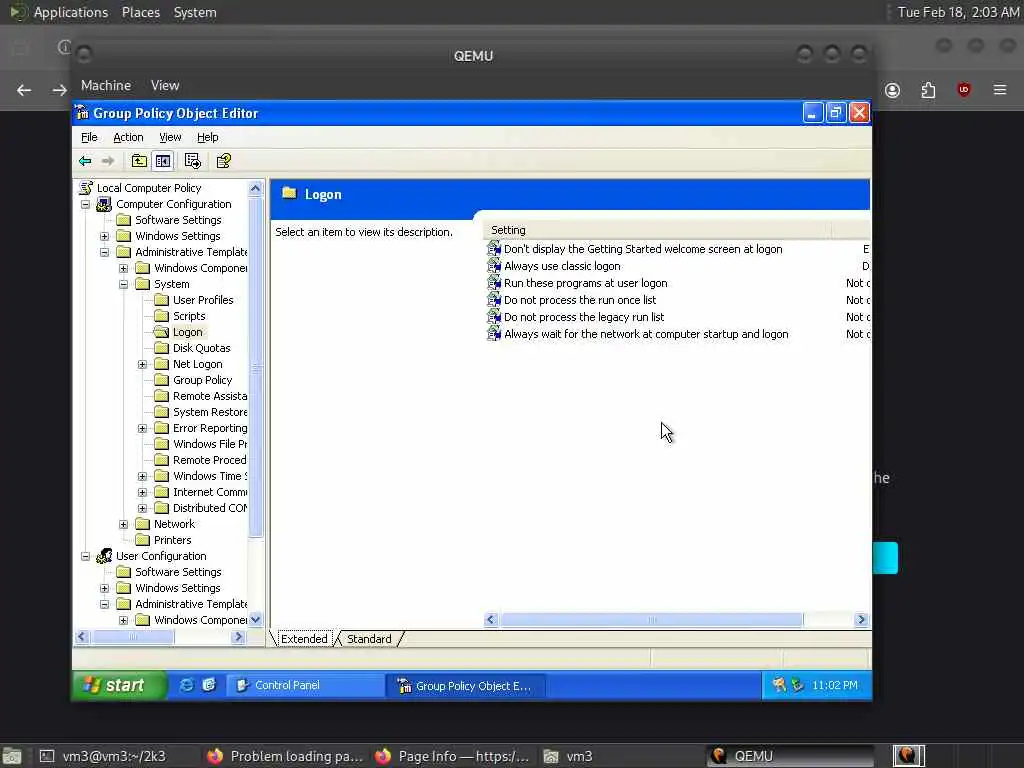Select the User Profiles folder
Screen dimensions: 1024x768
[x=202, y=300]
